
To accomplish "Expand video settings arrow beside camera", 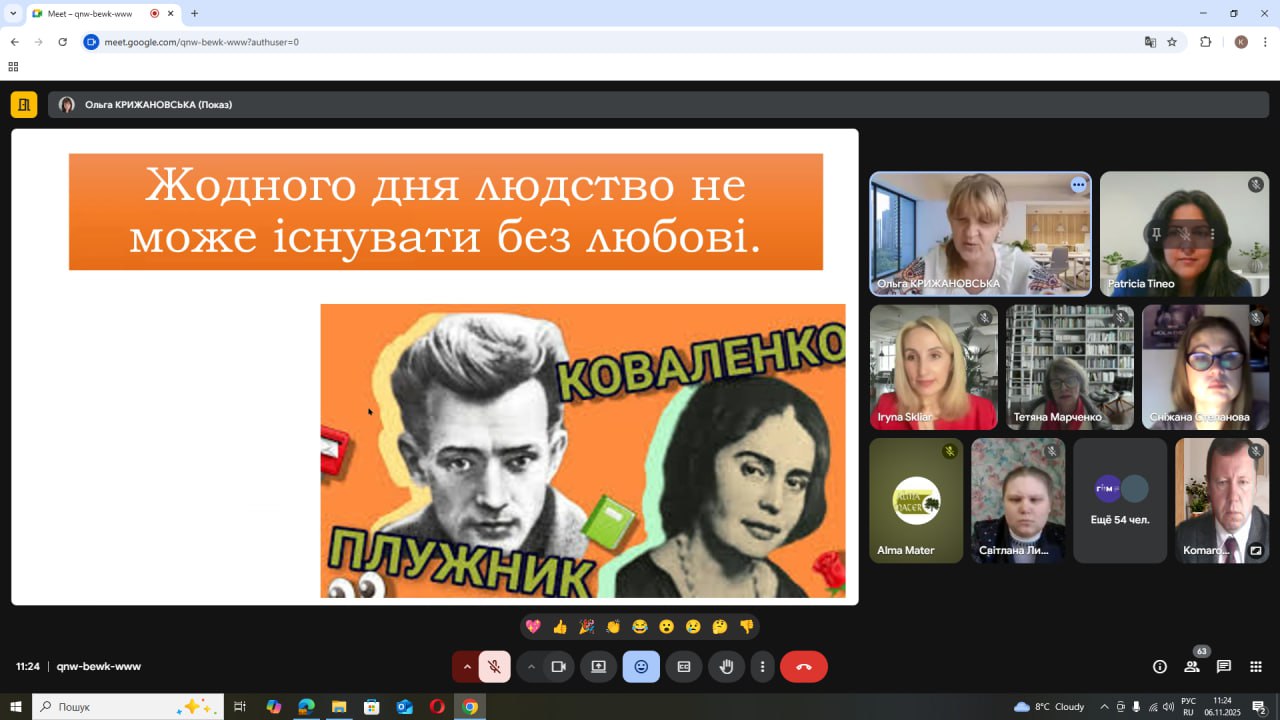I will [531, 667].
